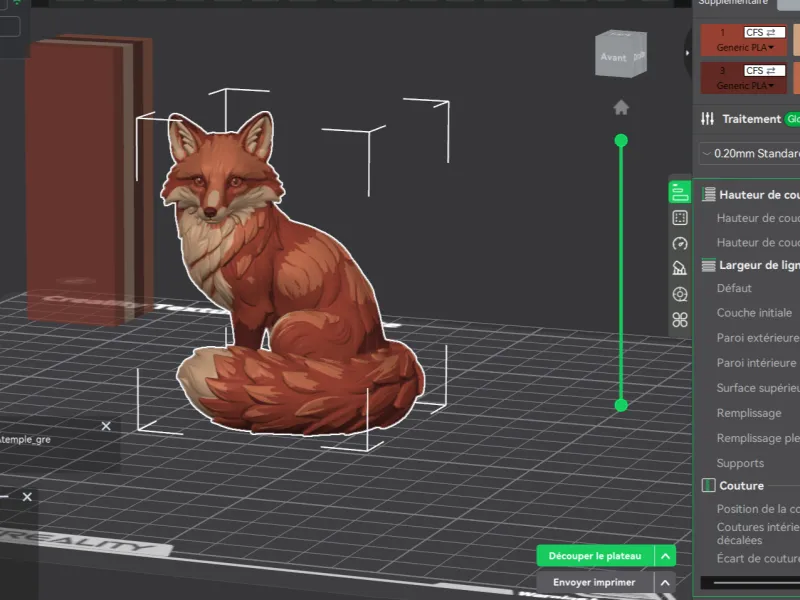Click the Traitement panel title

(x=752, y=119)
